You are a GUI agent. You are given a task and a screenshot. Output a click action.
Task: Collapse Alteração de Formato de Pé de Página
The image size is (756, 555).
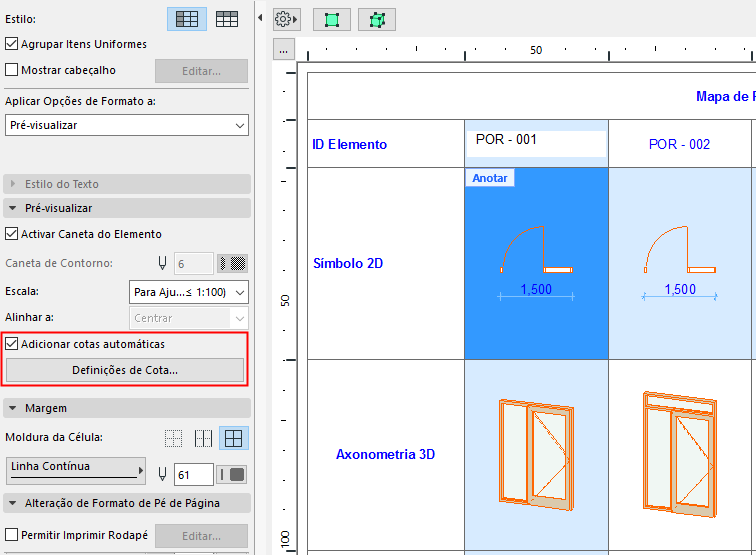(127, 503)
